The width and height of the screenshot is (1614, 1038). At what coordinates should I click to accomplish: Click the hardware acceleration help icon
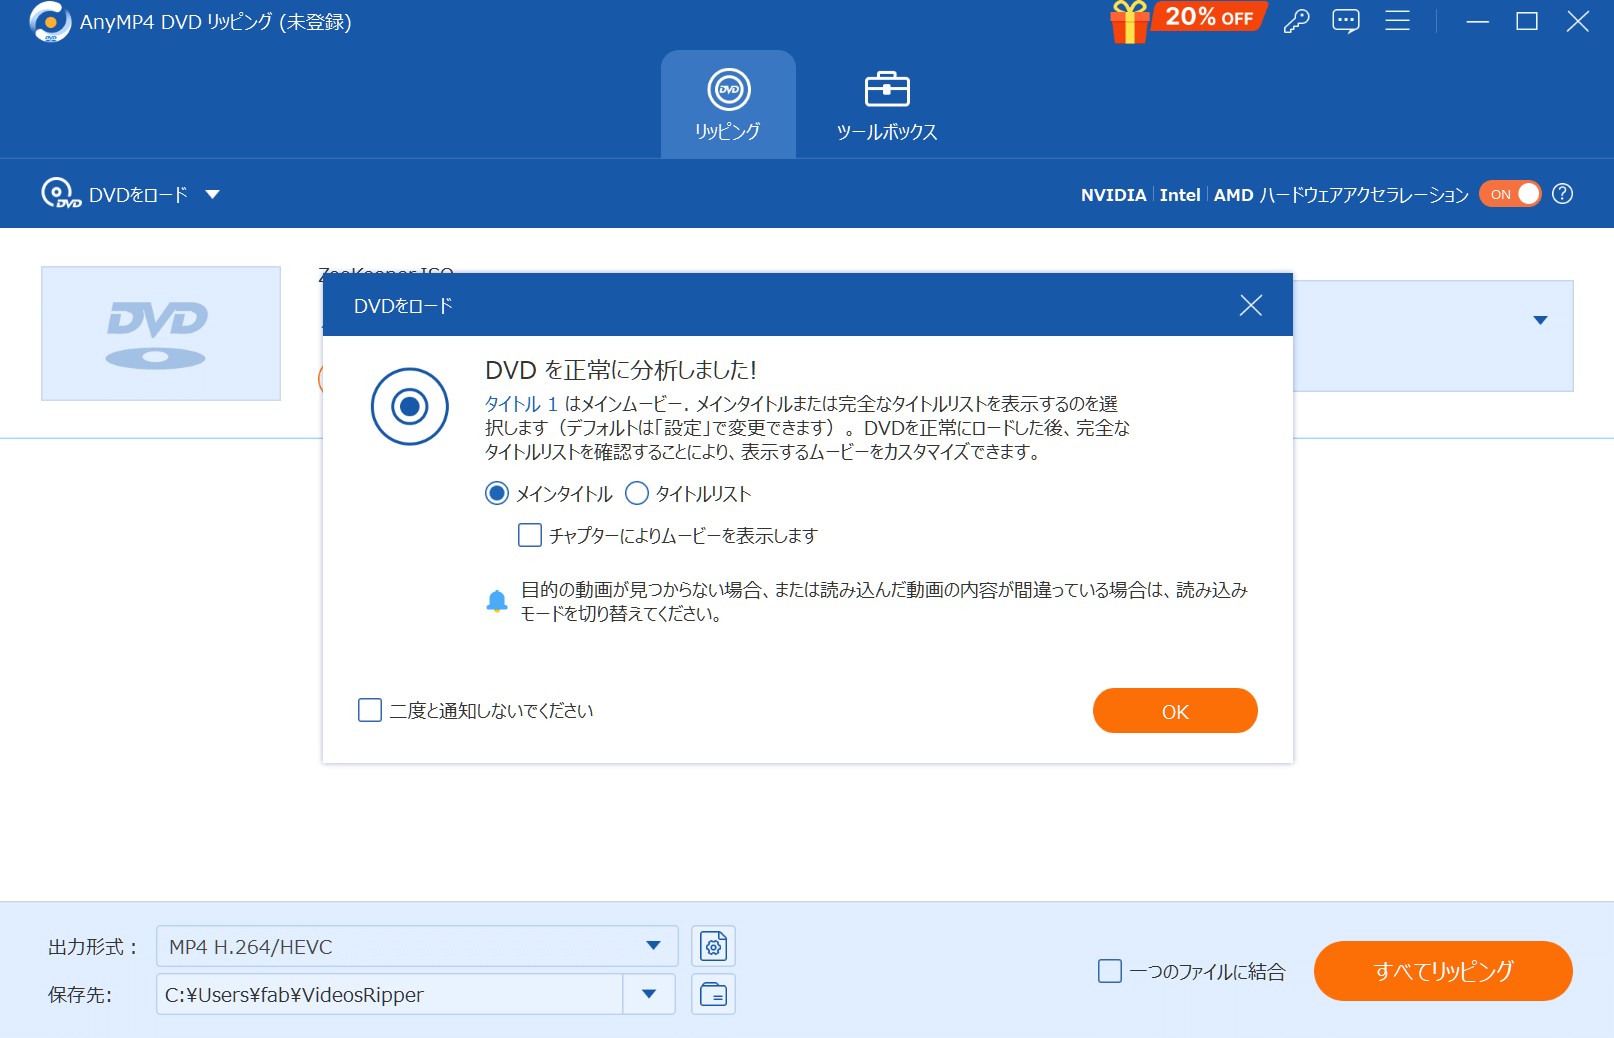pyautogui.click(x=1563, y=194)
